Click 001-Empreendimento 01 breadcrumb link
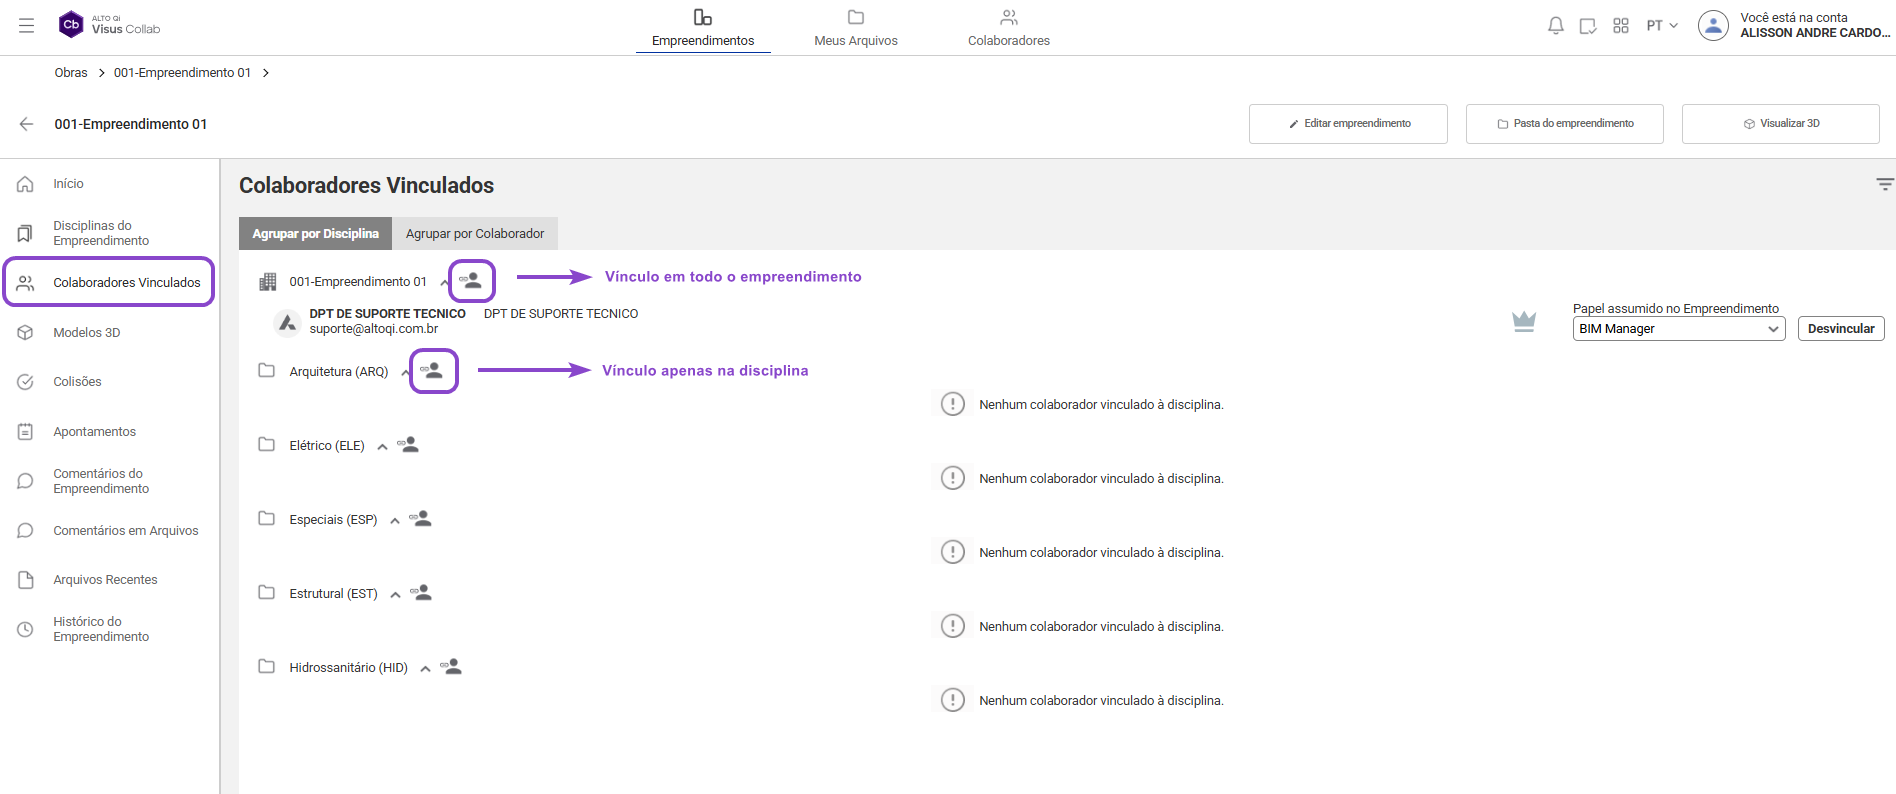1896x794 pixels. tap(182, 73)
